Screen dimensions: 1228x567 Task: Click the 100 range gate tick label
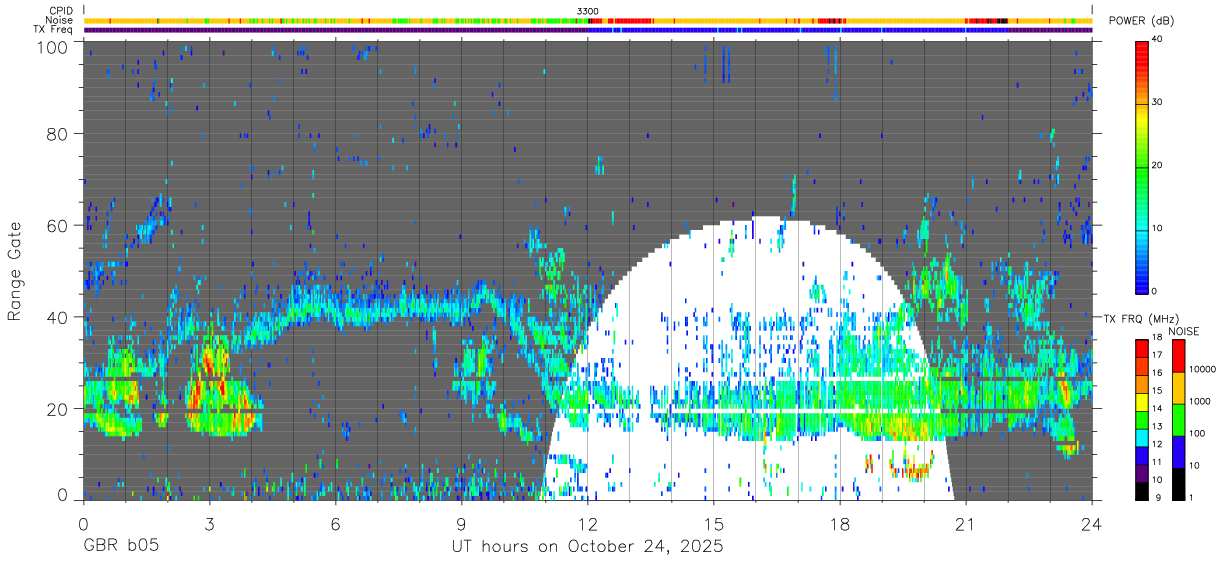pyautogui.click(x=54, y=47)
